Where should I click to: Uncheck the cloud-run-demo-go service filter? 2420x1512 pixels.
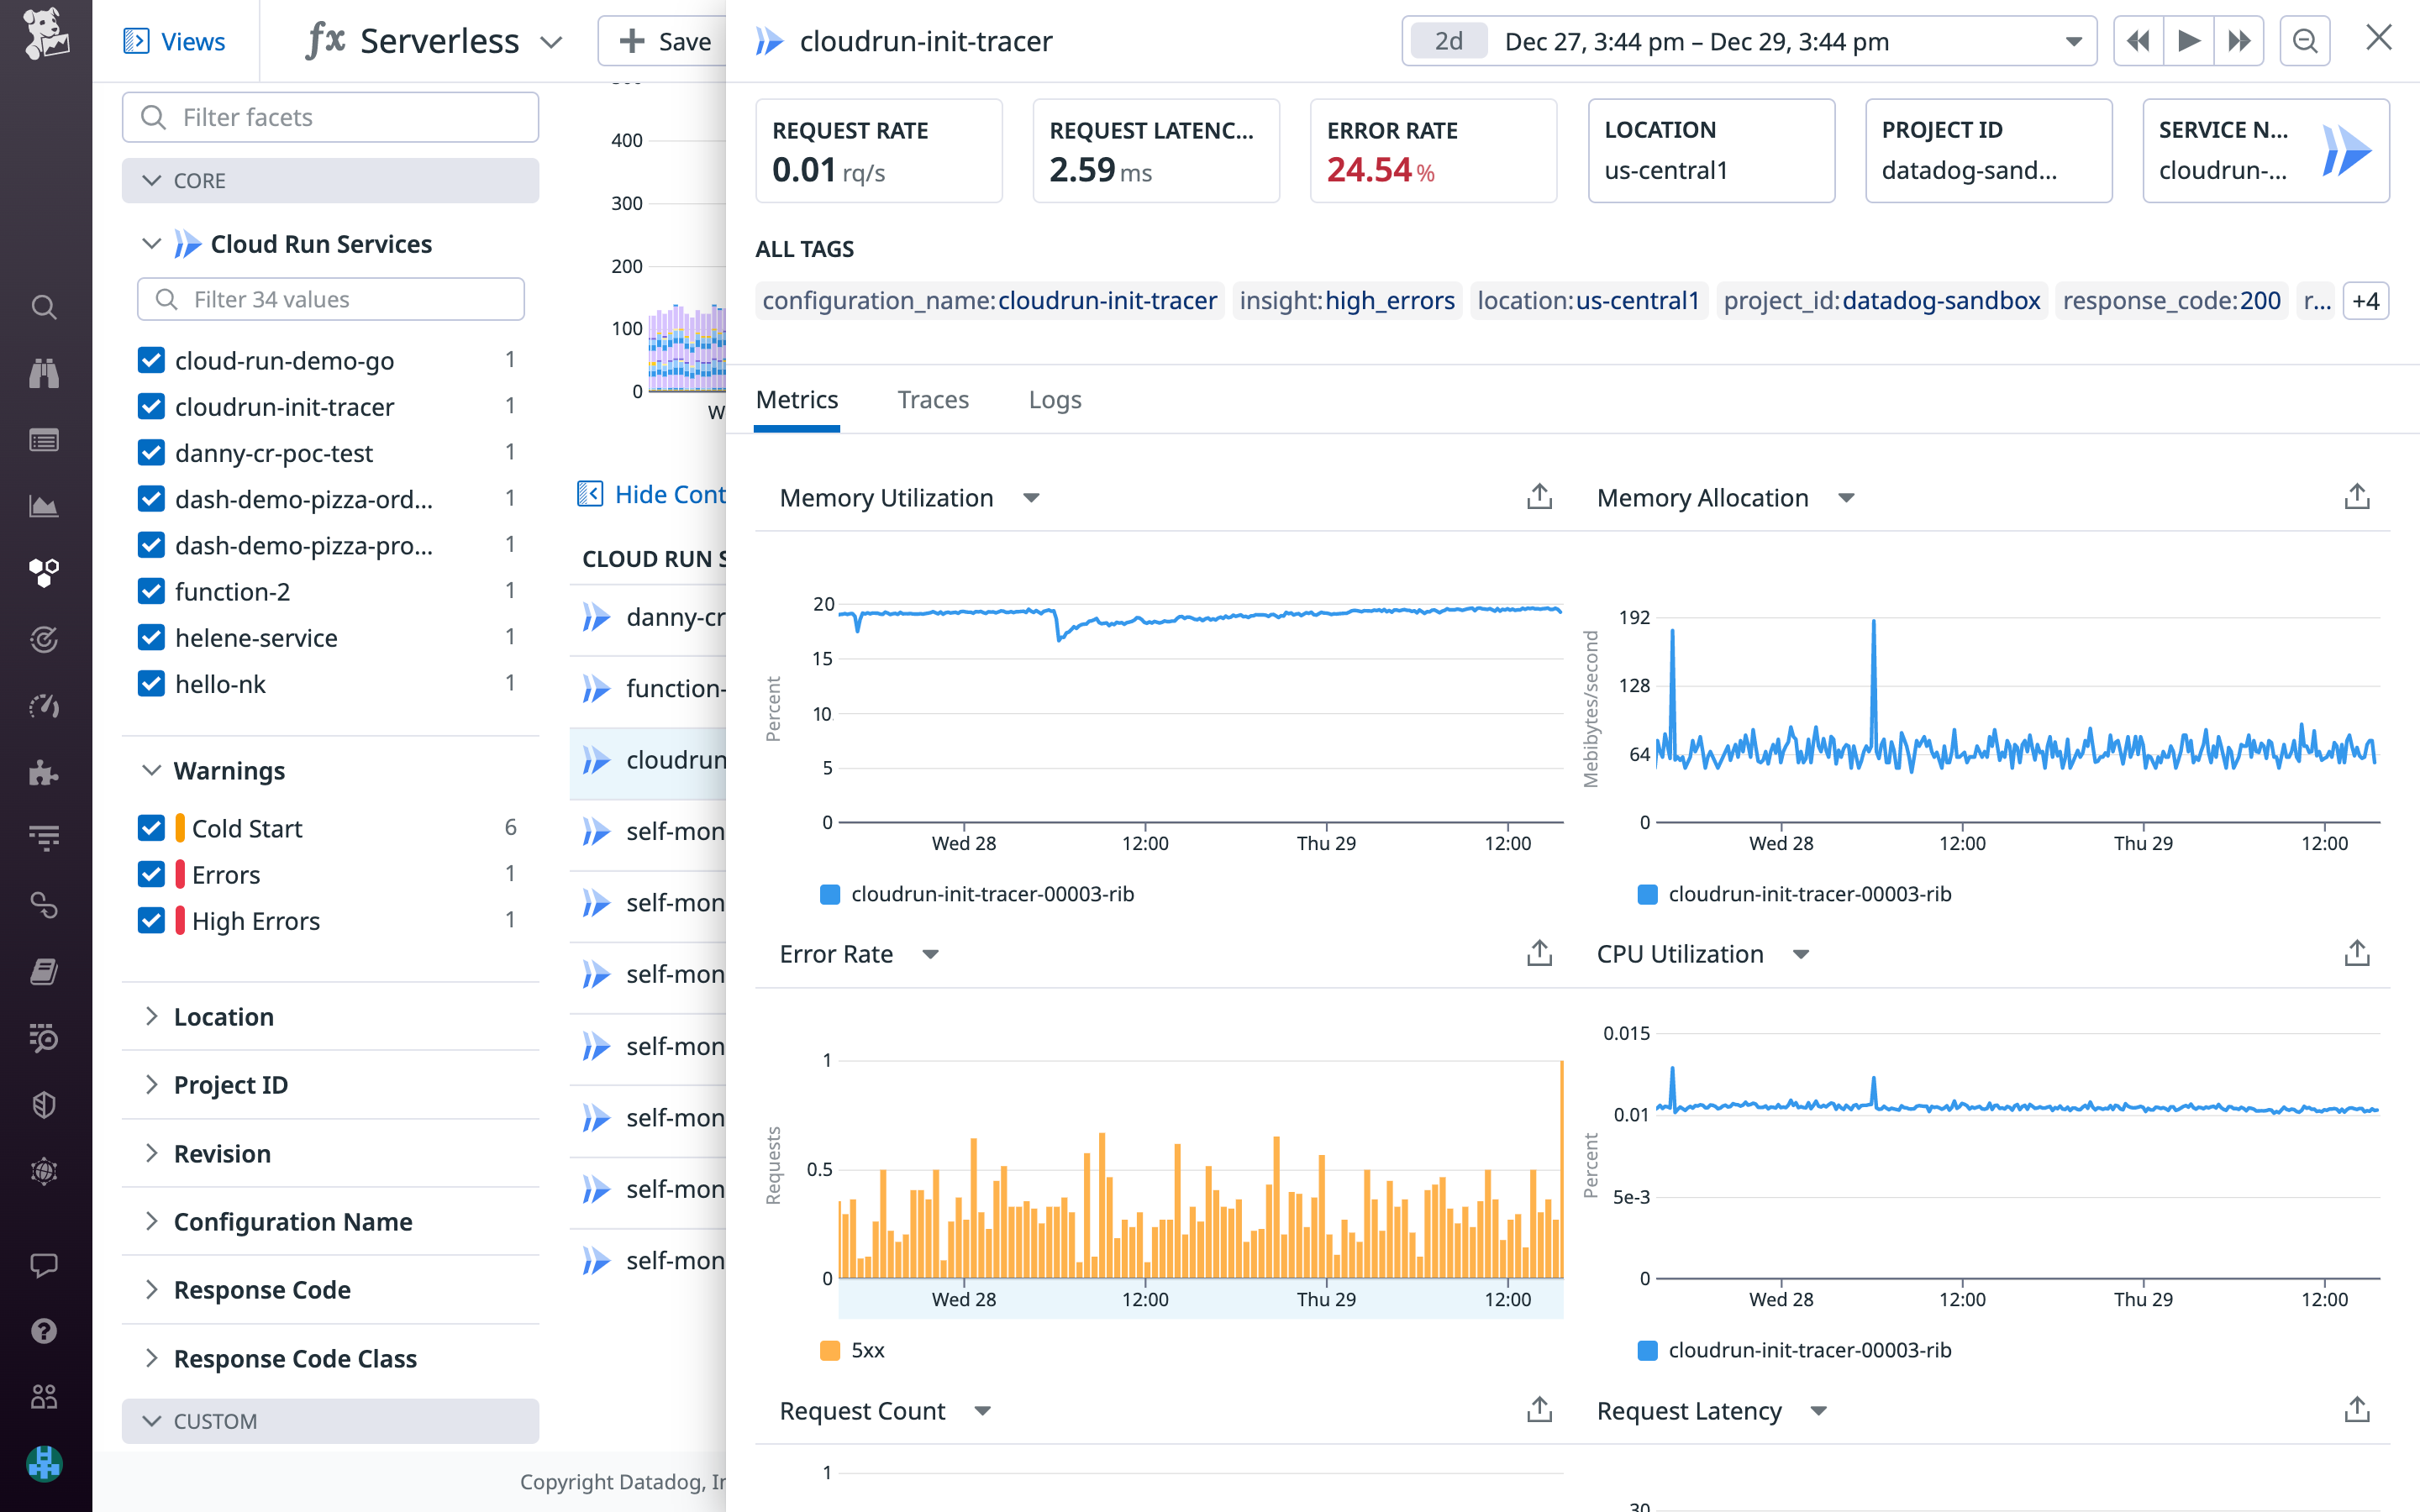(x=151, y=360)
